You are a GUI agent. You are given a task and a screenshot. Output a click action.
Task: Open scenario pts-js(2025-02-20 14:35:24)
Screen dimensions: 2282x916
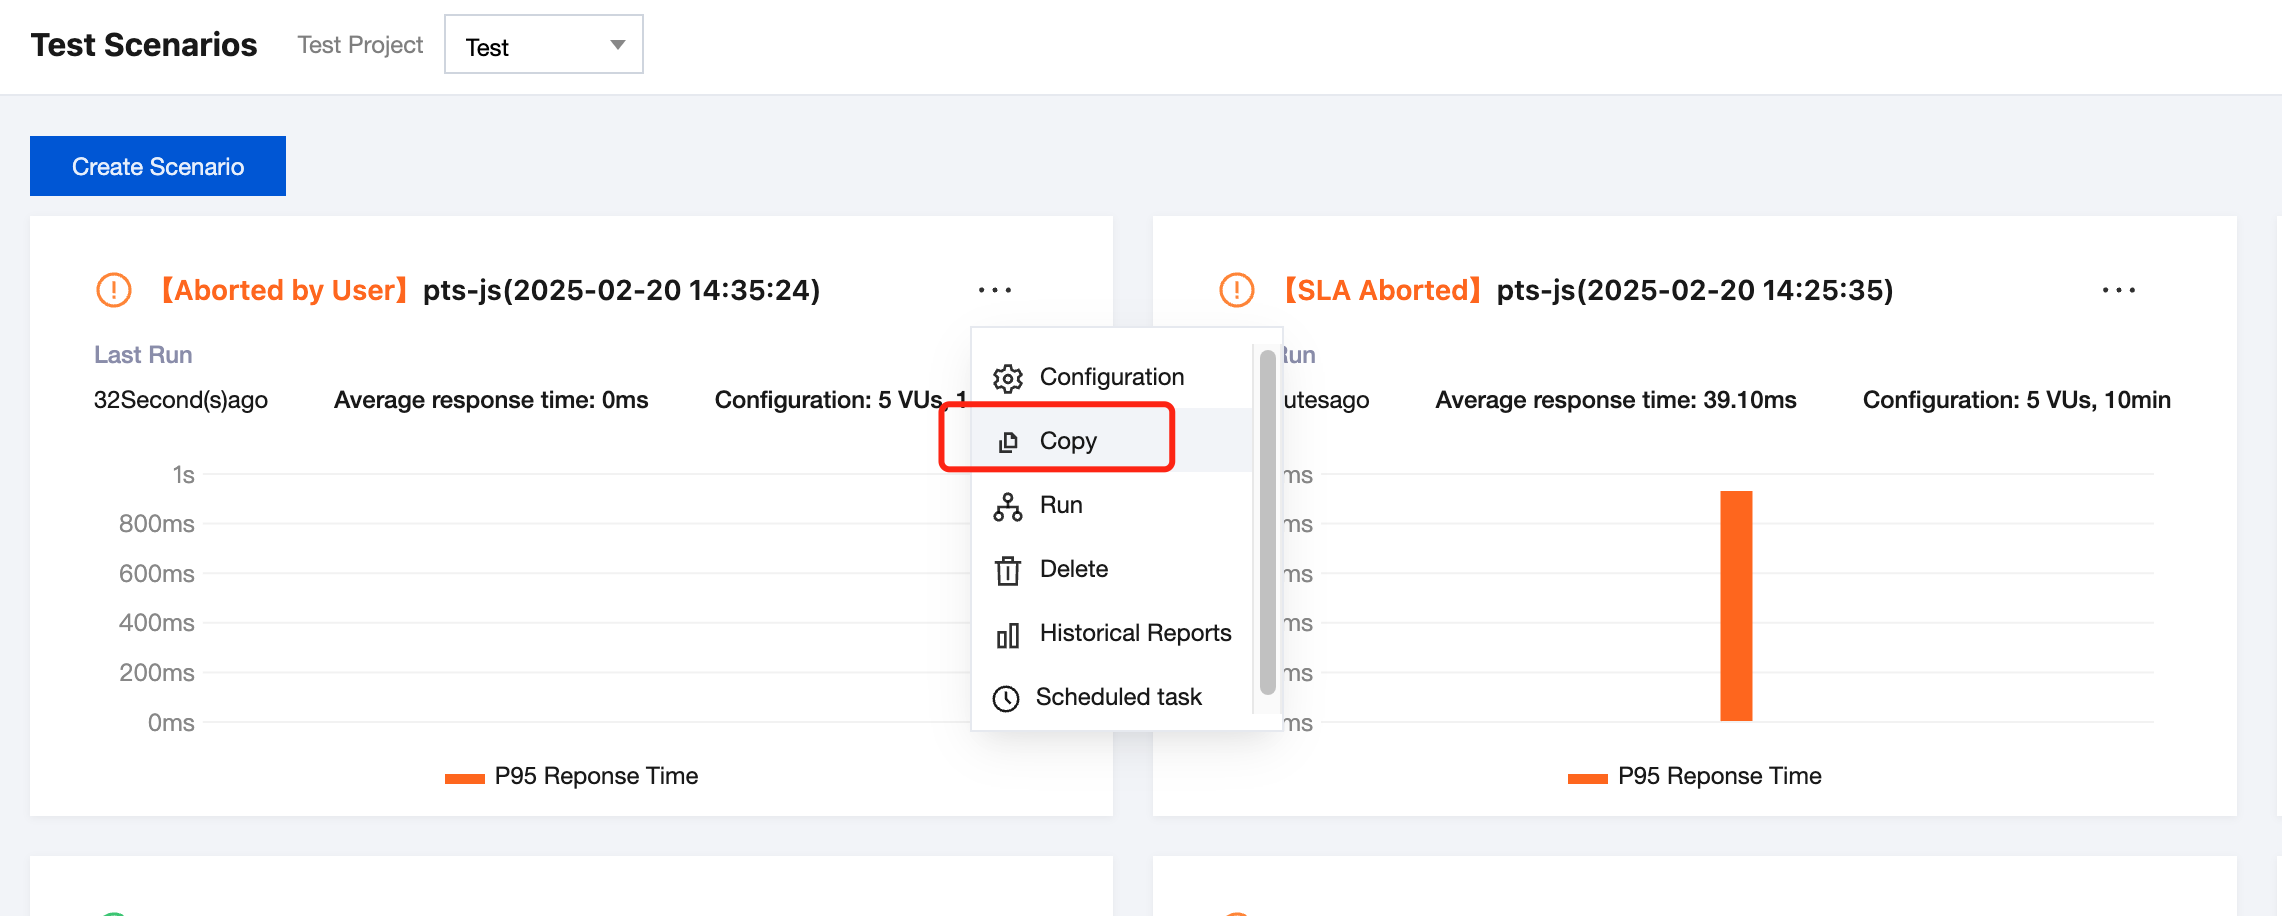(621, 290)
